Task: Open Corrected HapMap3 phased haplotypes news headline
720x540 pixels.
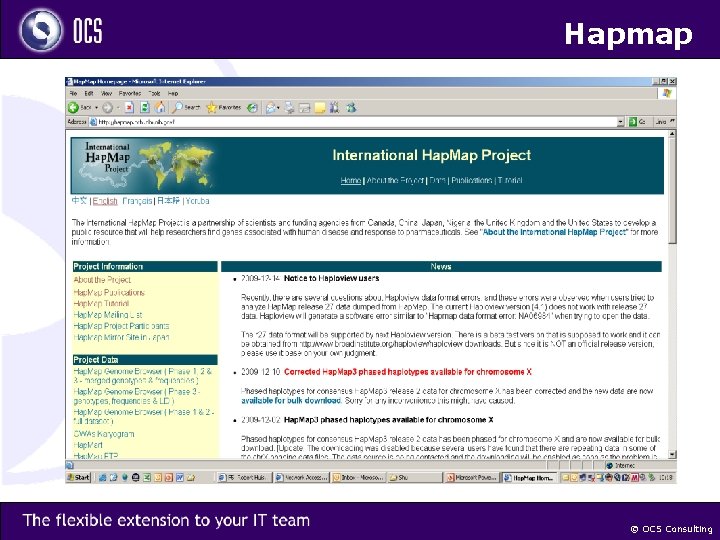Action: pos(408,372)
